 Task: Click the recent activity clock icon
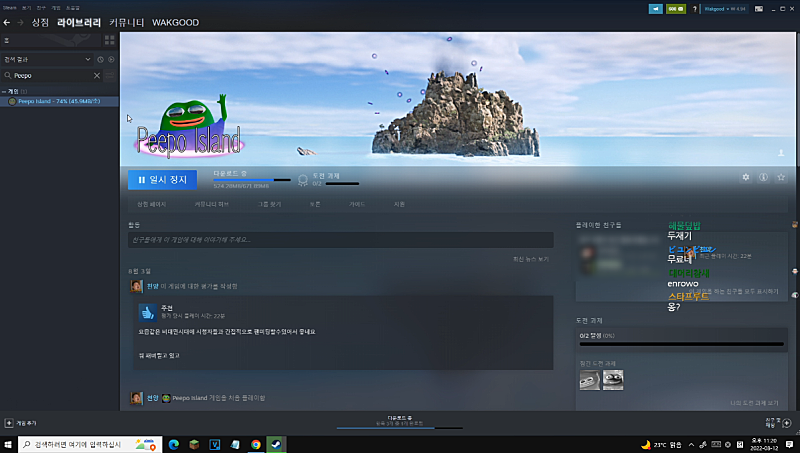[101, 59]
